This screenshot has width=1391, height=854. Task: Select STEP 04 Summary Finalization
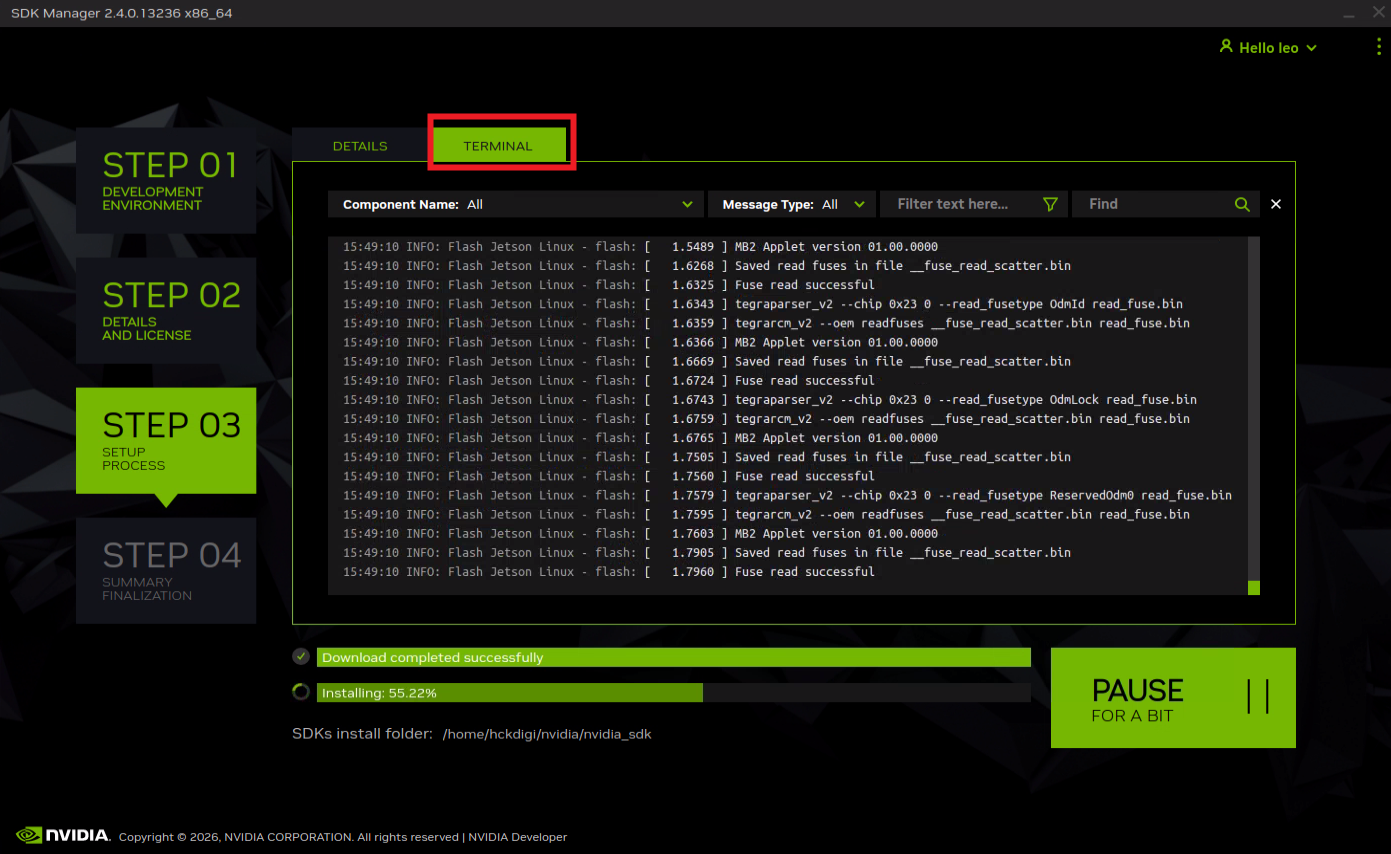166,571
